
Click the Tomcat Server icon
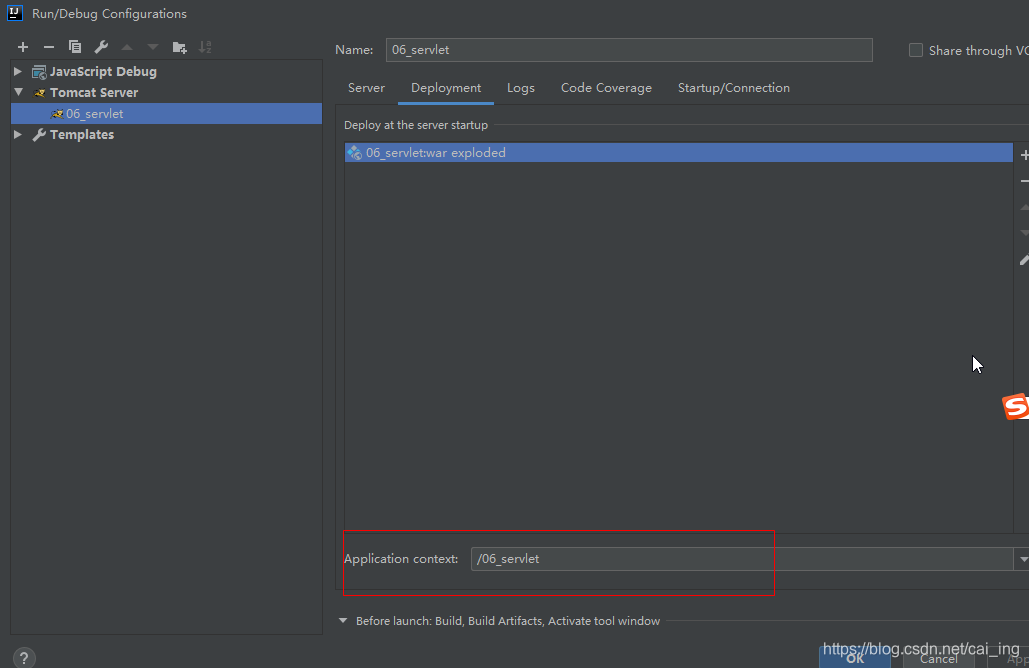(x=39, y=93)
